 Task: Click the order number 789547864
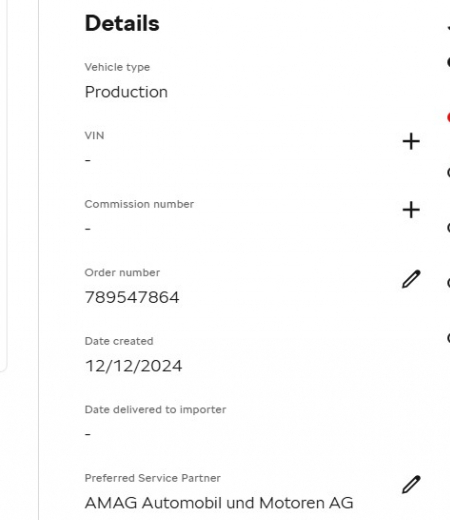coord(132,297)
